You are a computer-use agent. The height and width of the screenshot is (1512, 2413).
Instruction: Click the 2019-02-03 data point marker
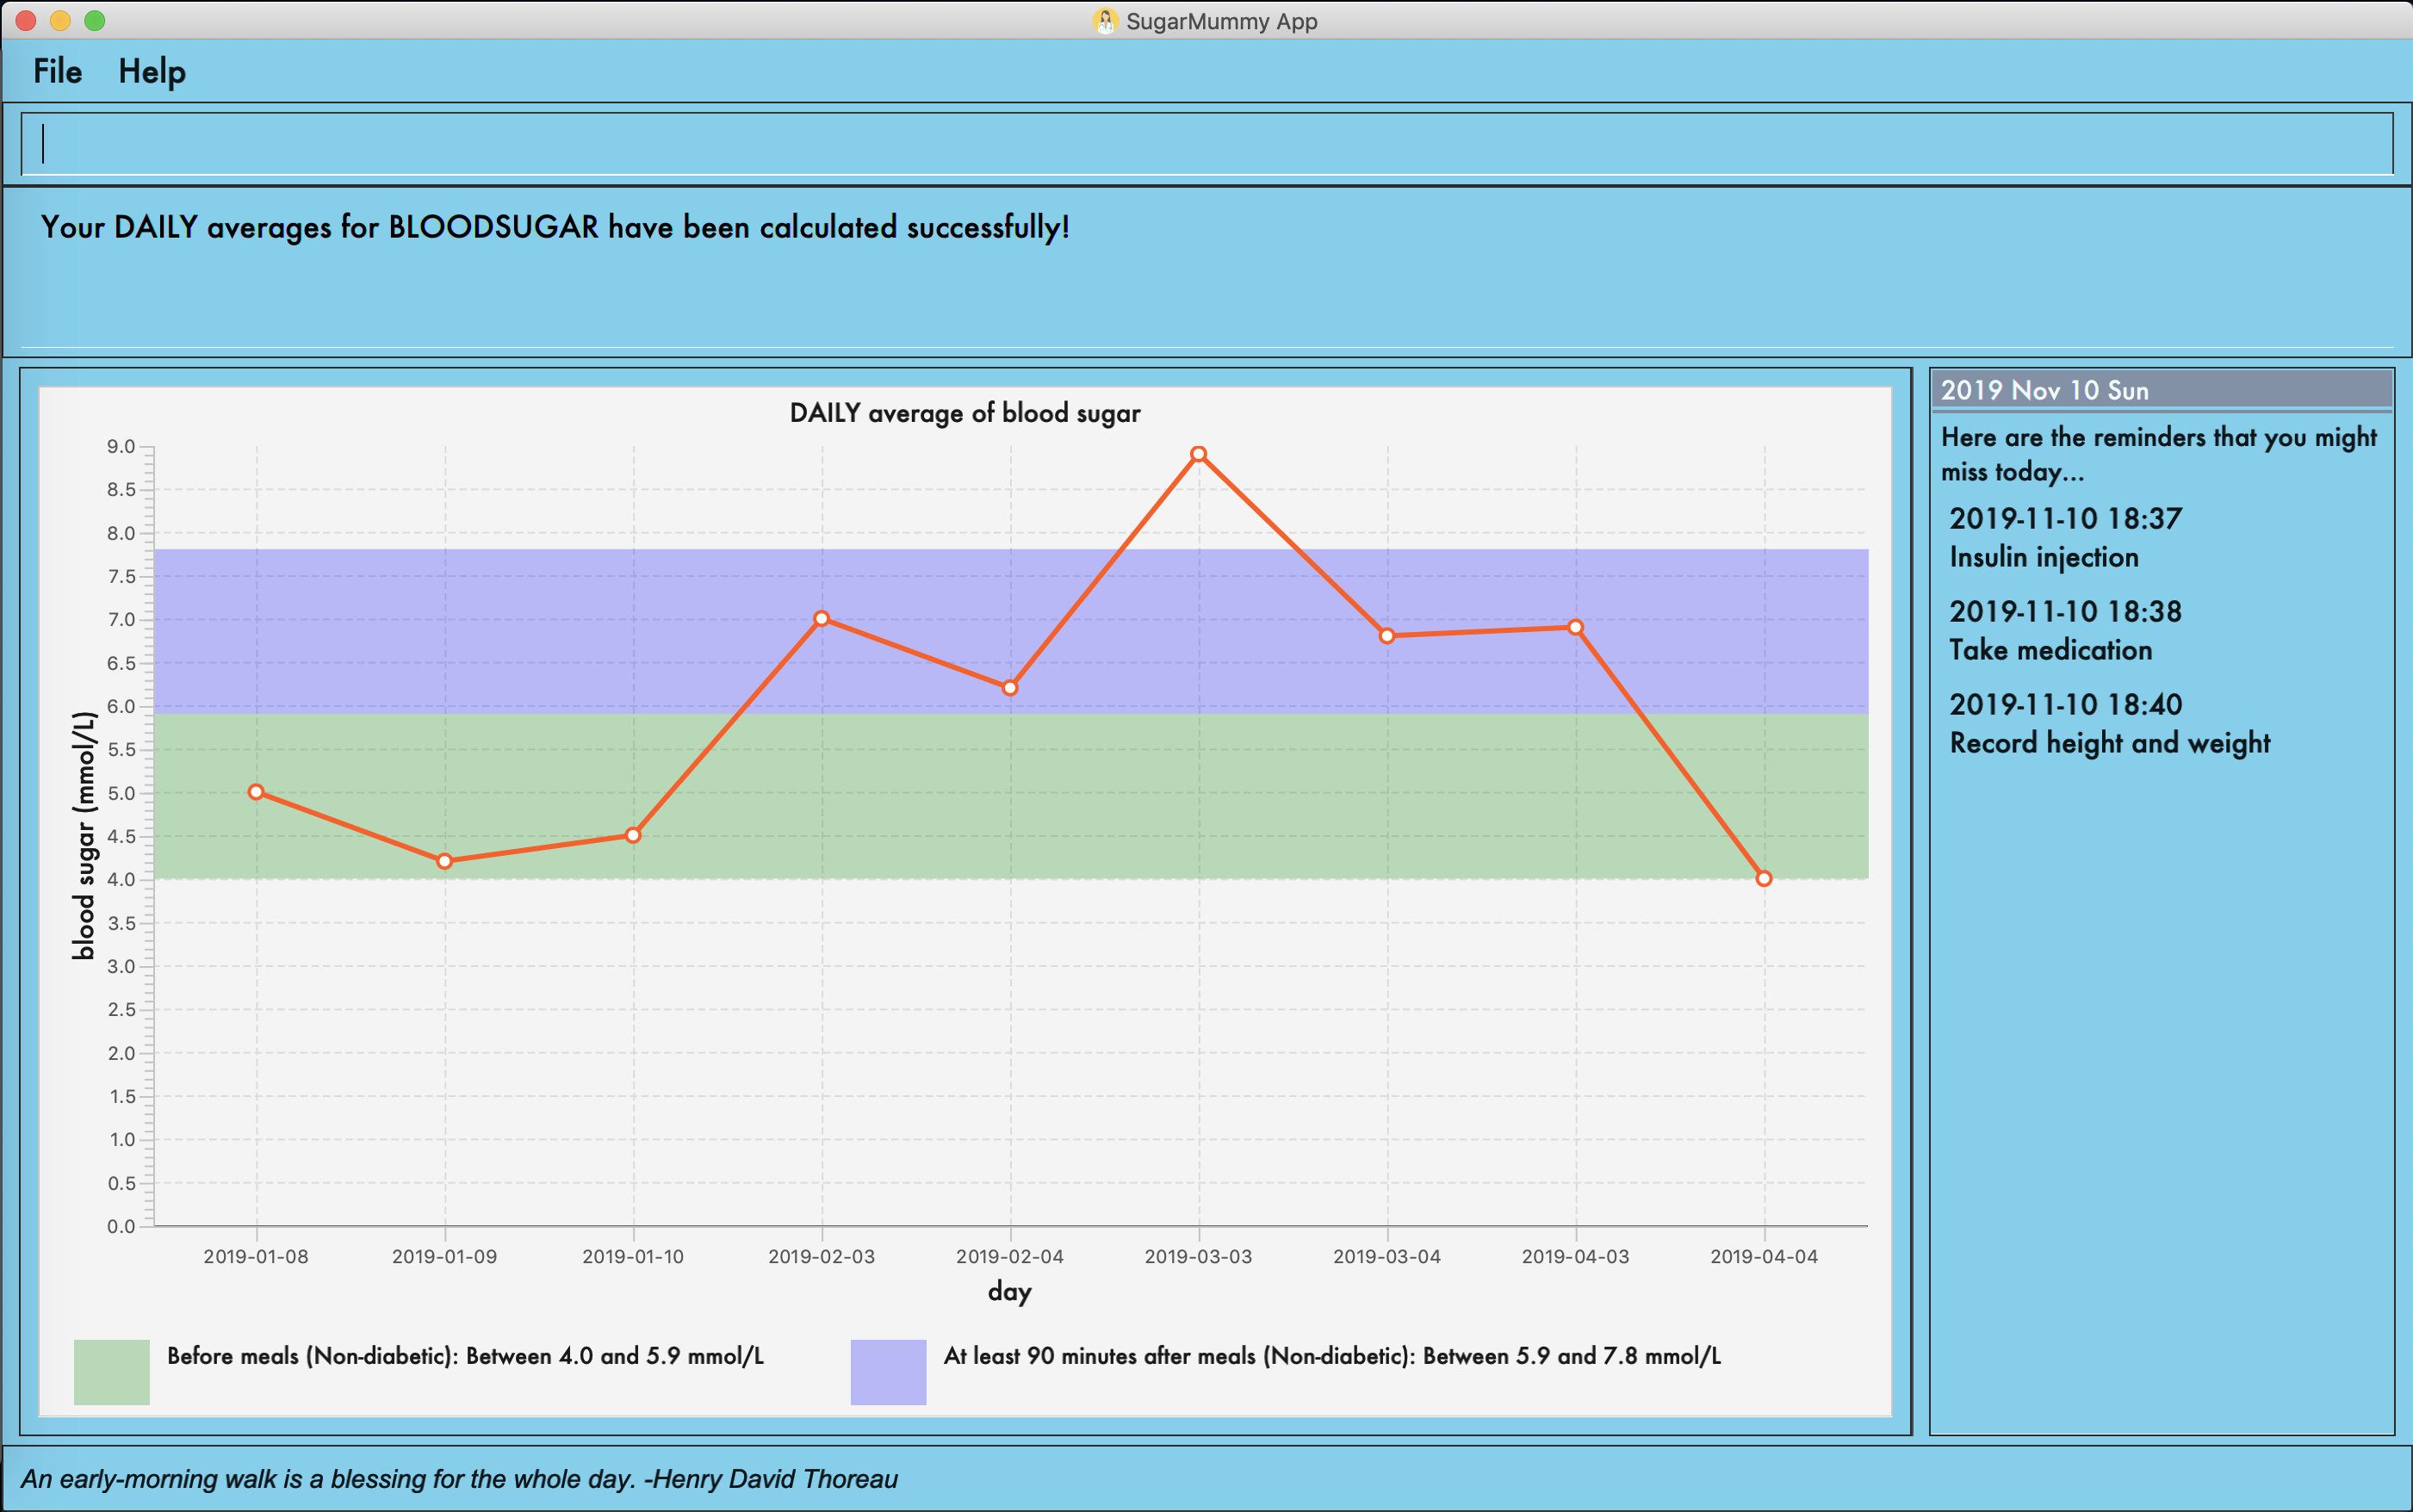pos(821,619)
